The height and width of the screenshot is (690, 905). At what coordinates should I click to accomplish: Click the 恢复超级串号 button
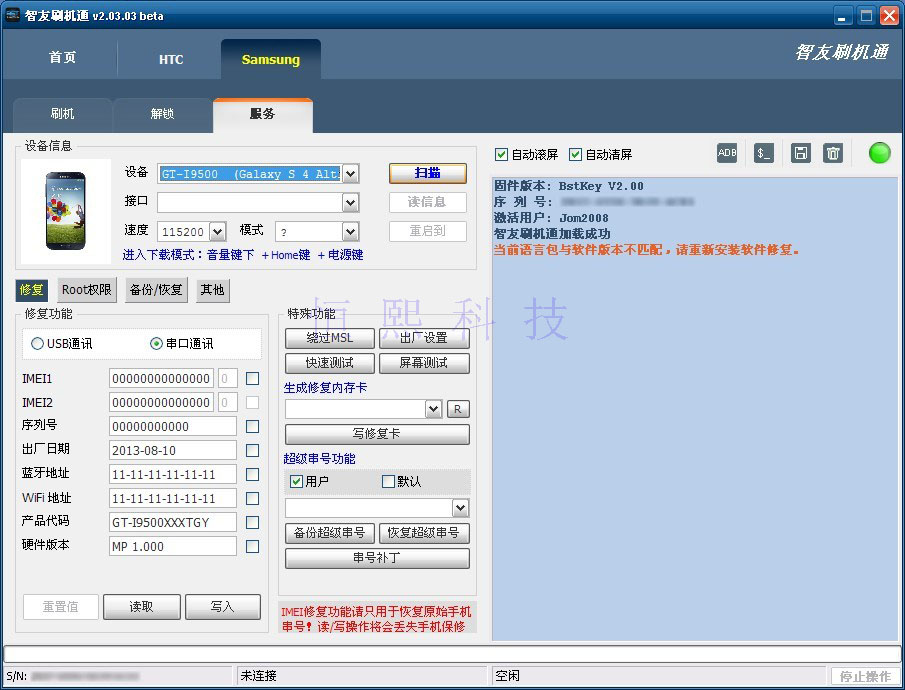(424, 533)
